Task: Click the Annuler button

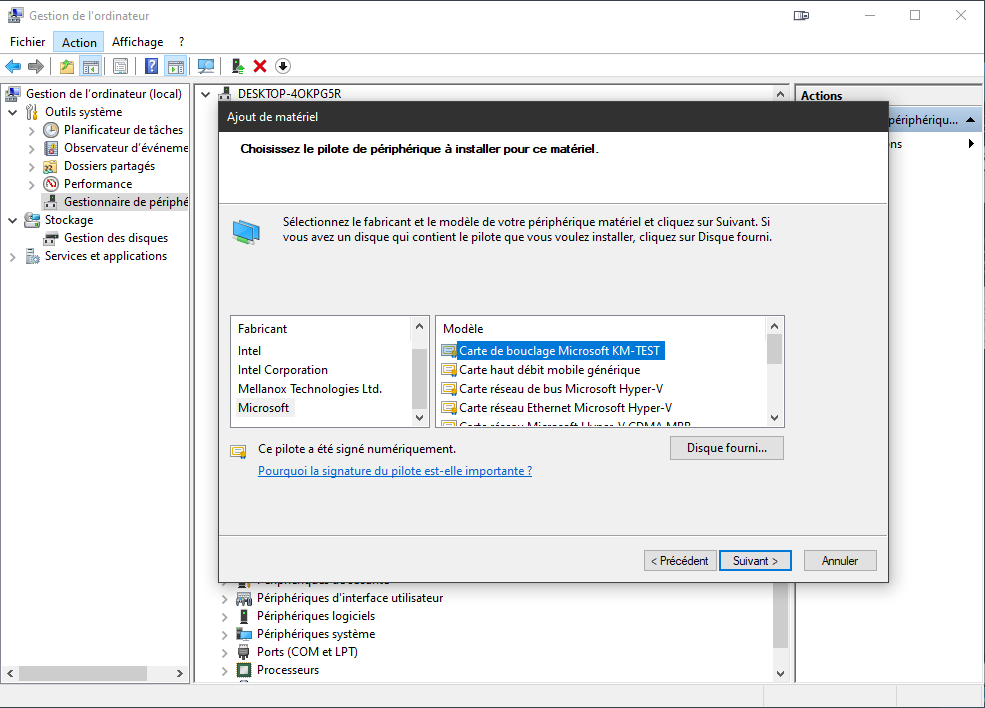Action: 840,560
